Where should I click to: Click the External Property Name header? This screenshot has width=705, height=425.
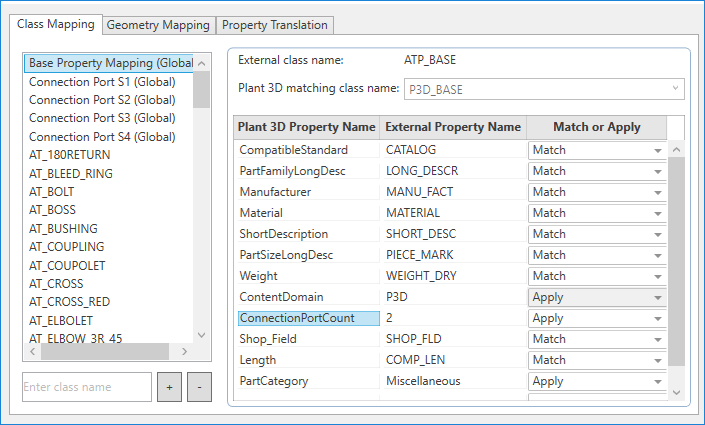(453, 127)
